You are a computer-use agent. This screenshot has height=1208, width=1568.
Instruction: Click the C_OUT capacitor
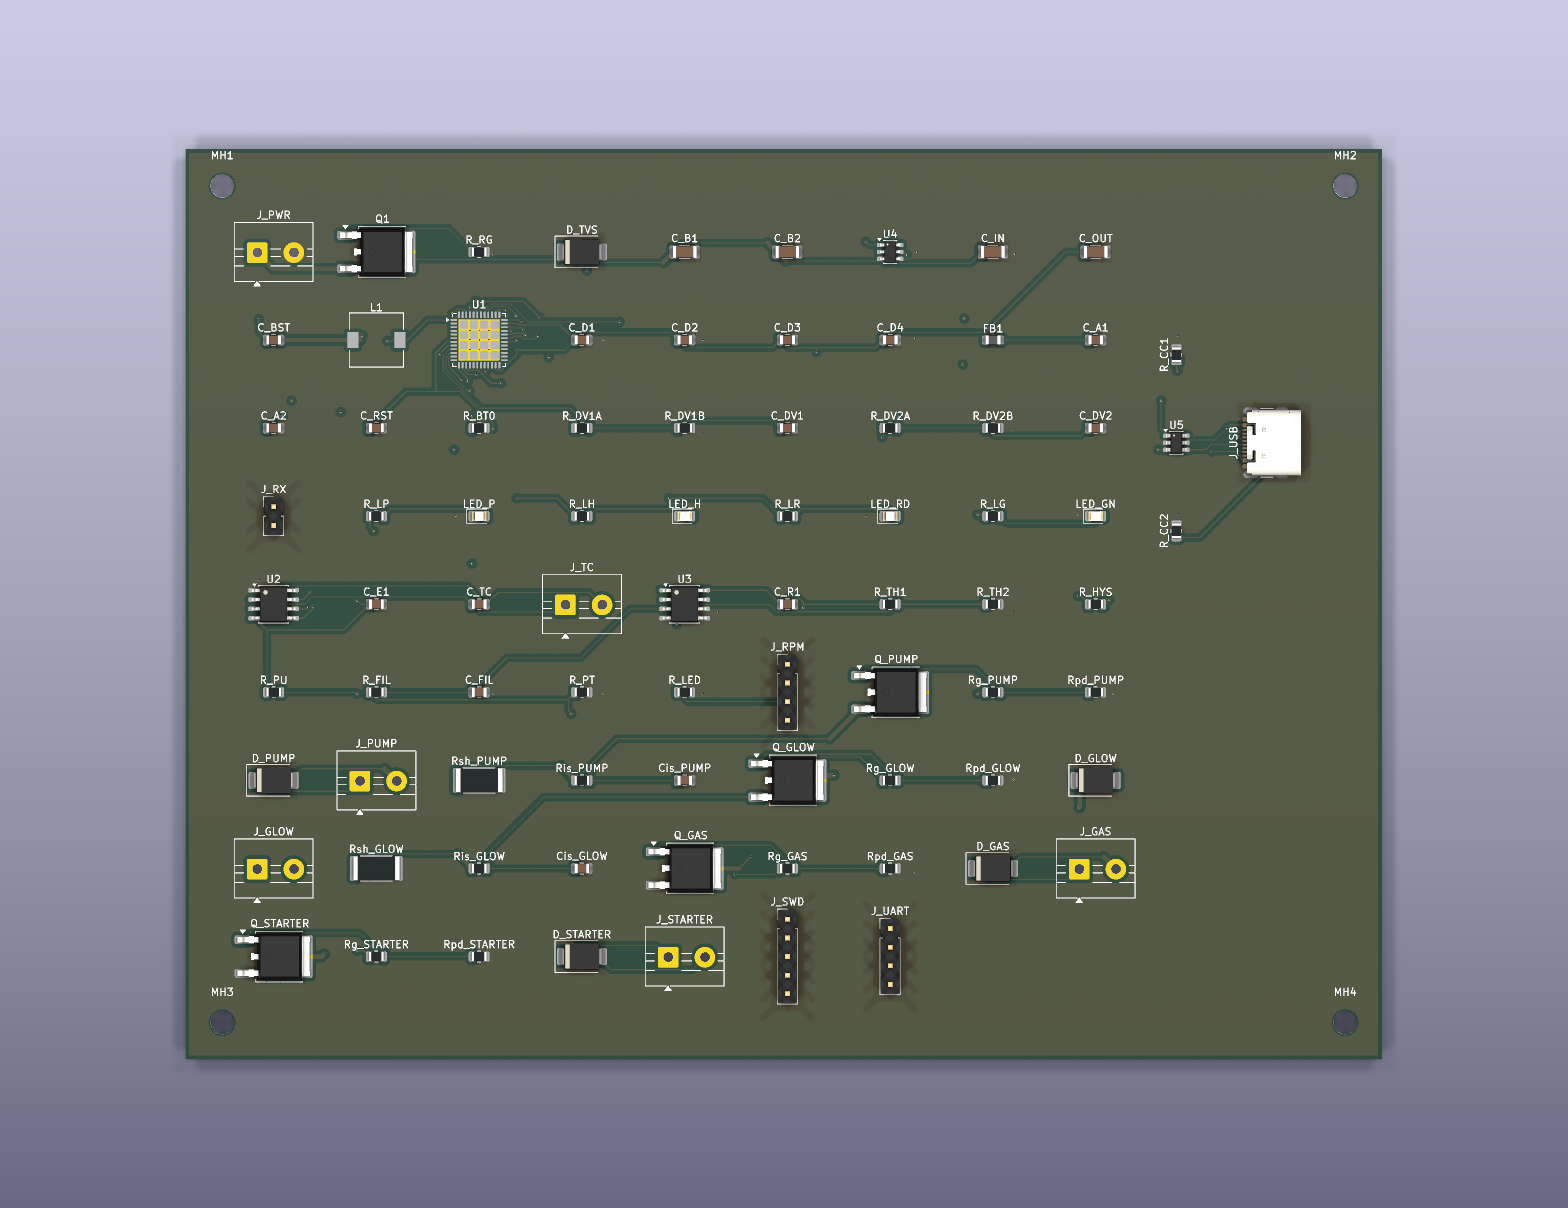point(1095,251)
